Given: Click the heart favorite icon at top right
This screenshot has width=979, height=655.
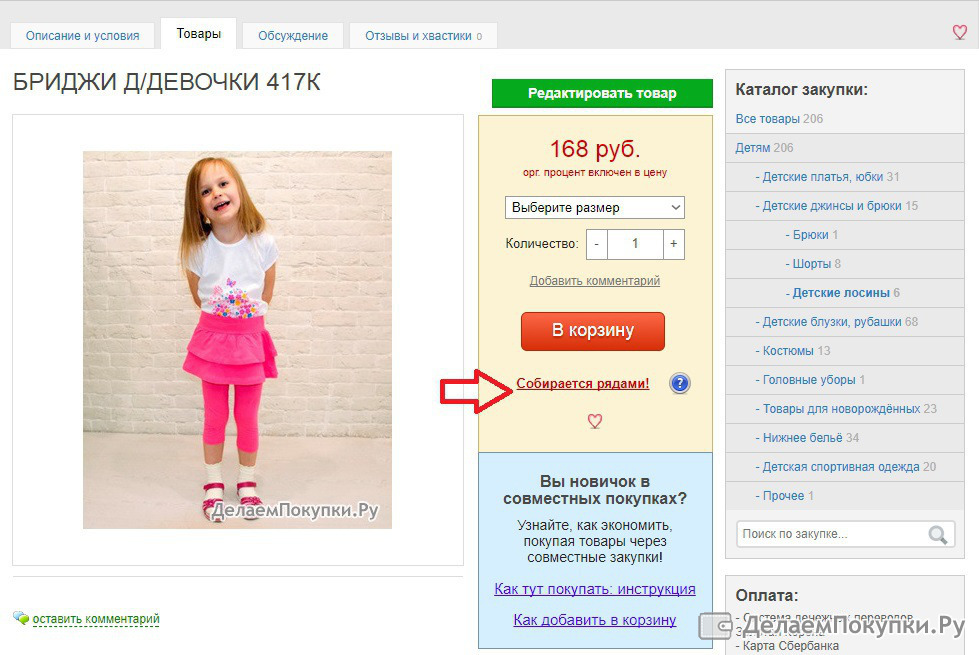Looking at the screenshot, I should tap(959, 32).
